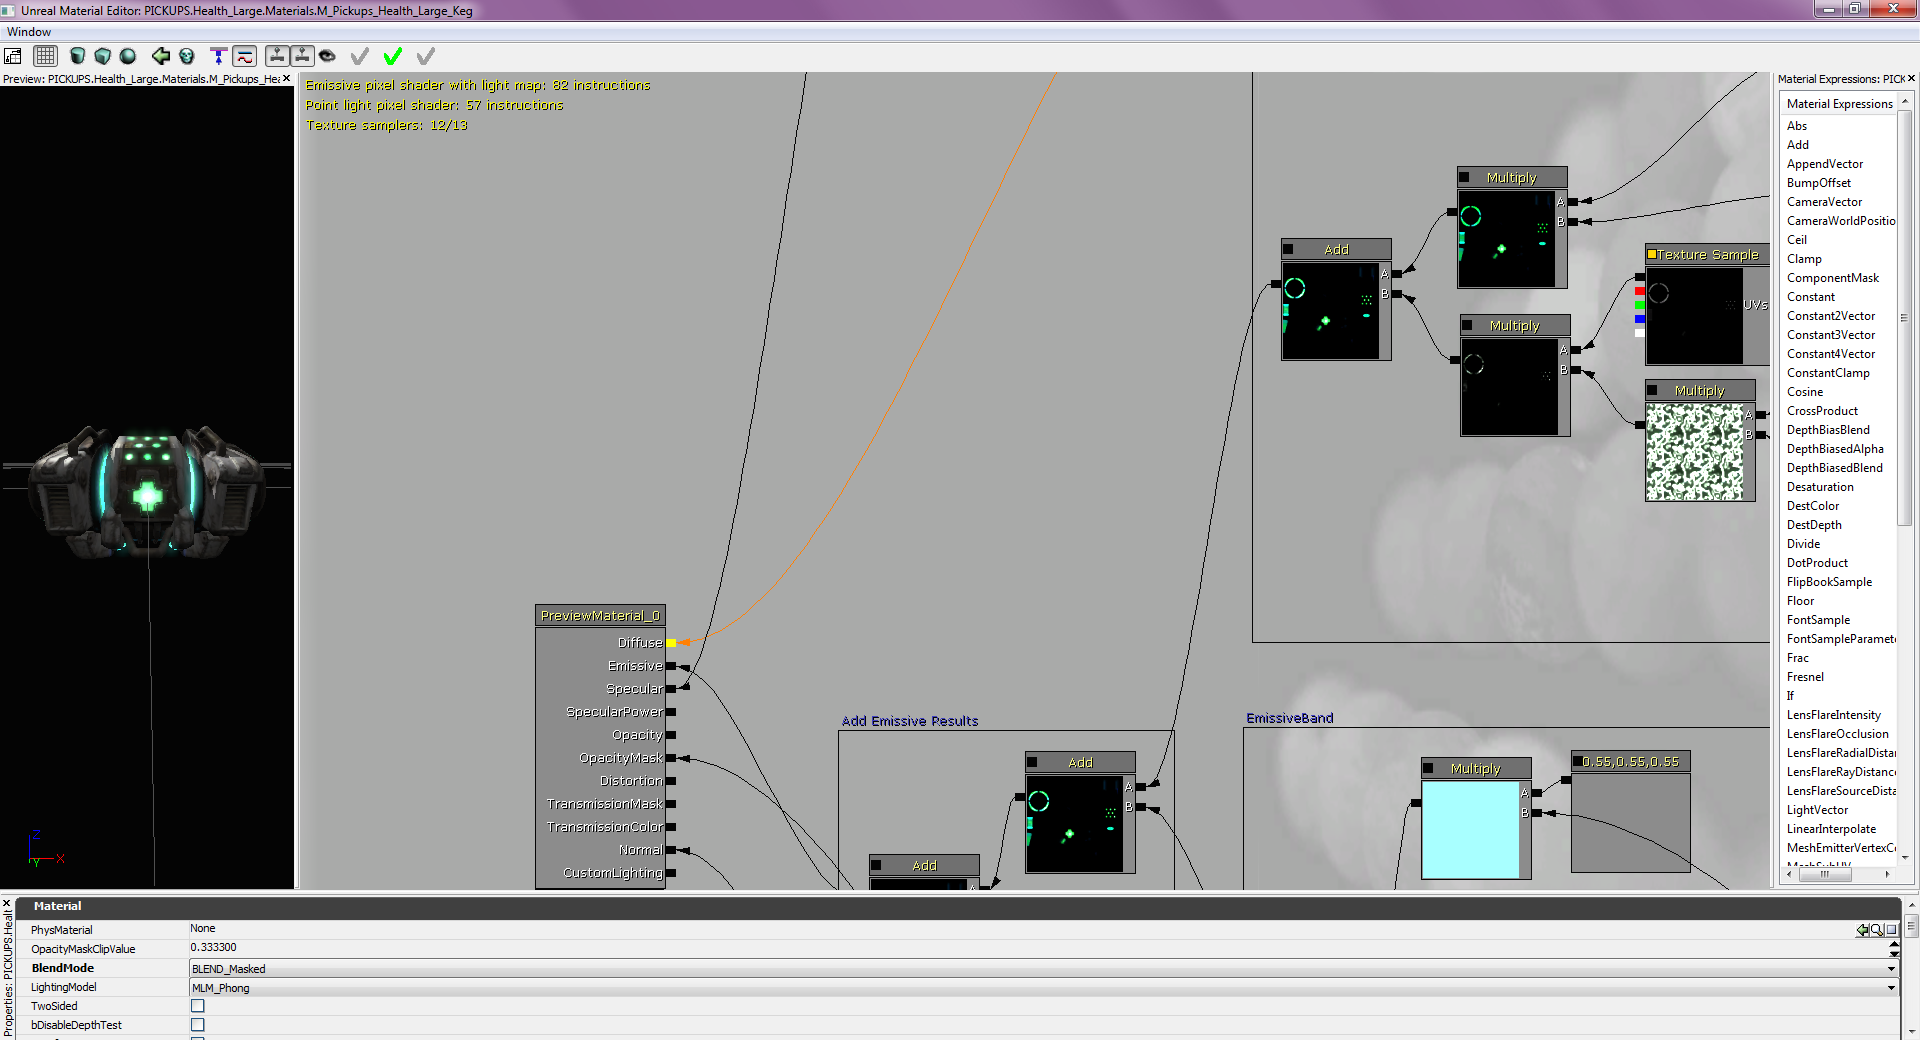The height and width of the screenshot is (1040, 1920).
Task: Toggle the preview grid icon
Action: [46, 56]
